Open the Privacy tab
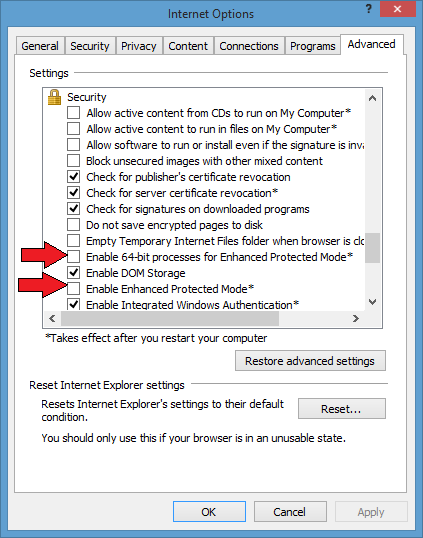This screenshot has height=538, width=423. click(139, 46)
